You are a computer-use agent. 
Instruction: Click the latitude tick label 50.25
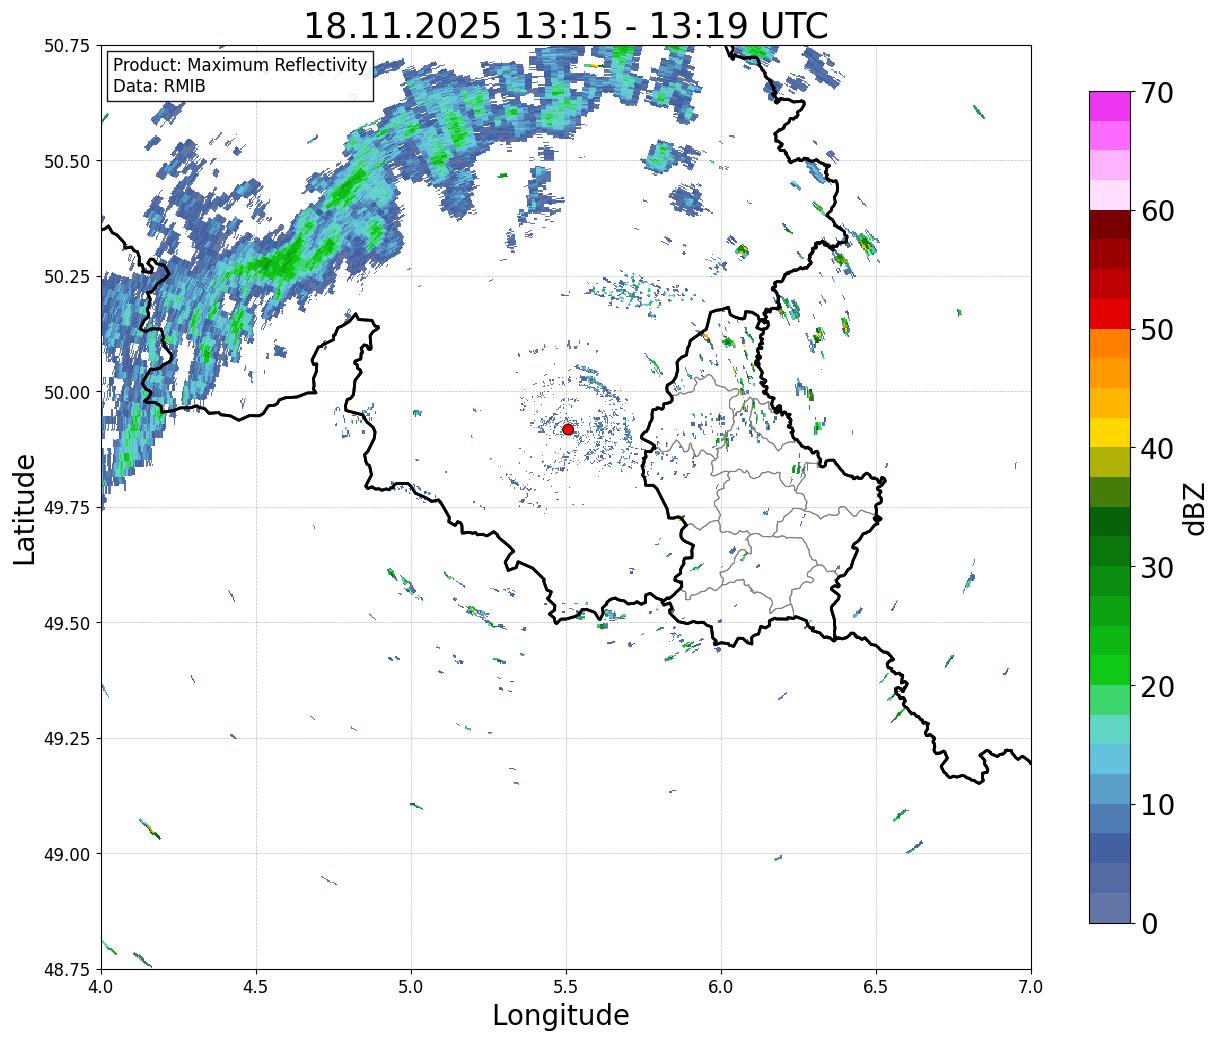pos(67,277)
